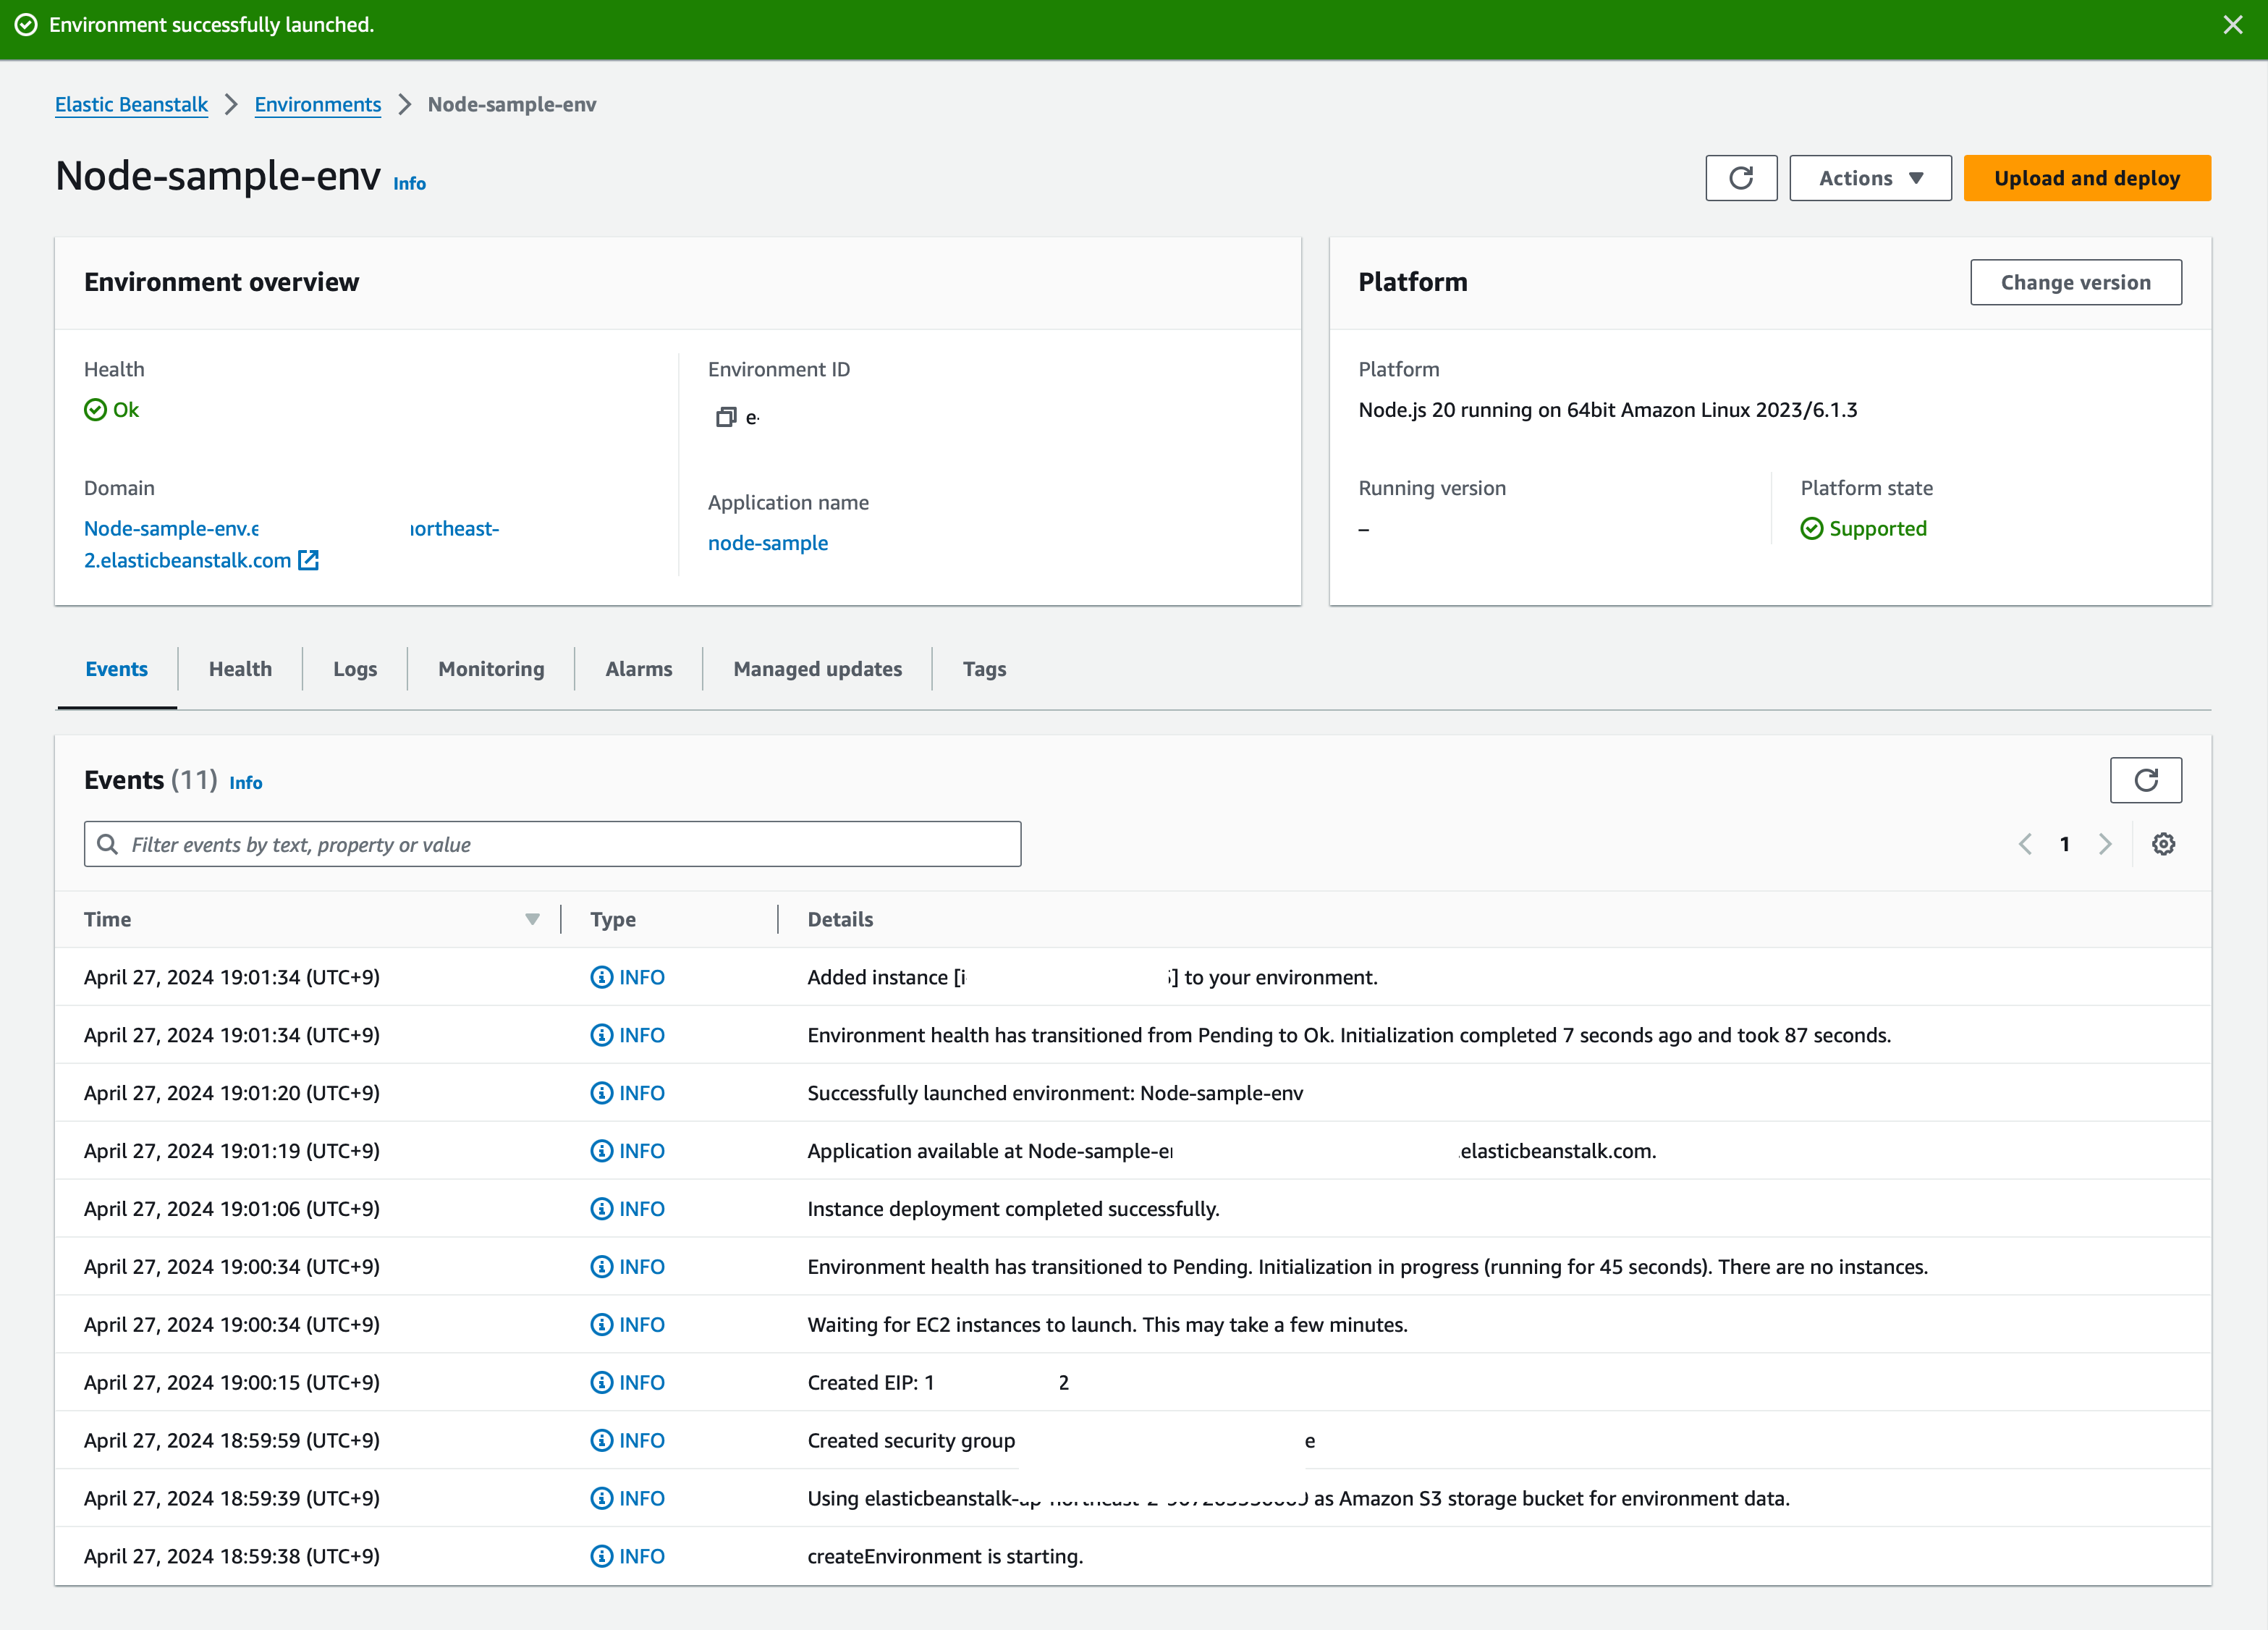
Task: Click external link icon beside domain
Action: pyautogui.click(x=309, y=560)
